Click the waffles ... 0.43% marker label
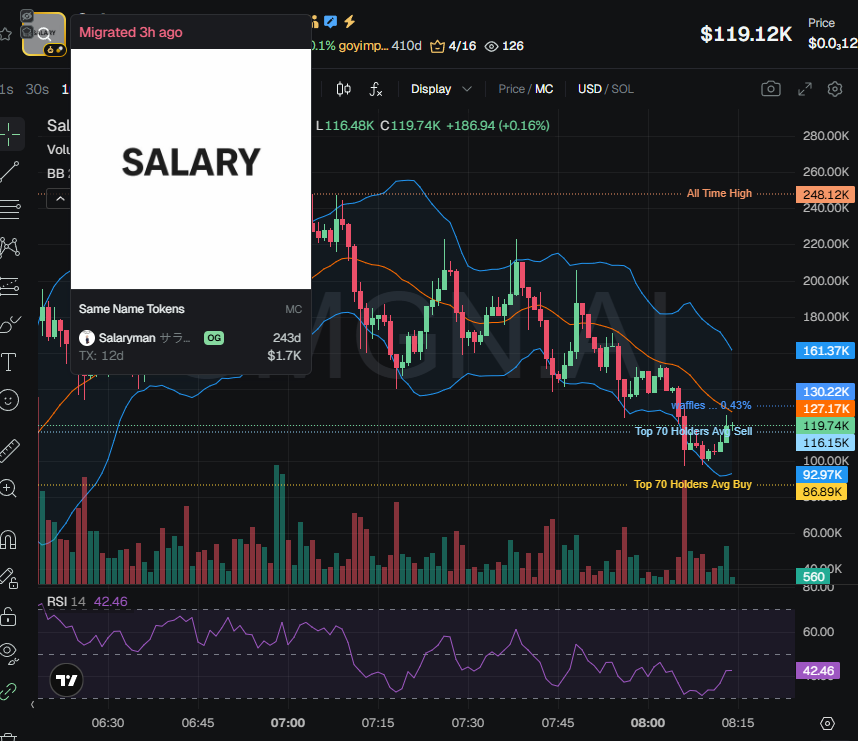The width and height of the screenshot is (858, 741). [x=711, y=406]
